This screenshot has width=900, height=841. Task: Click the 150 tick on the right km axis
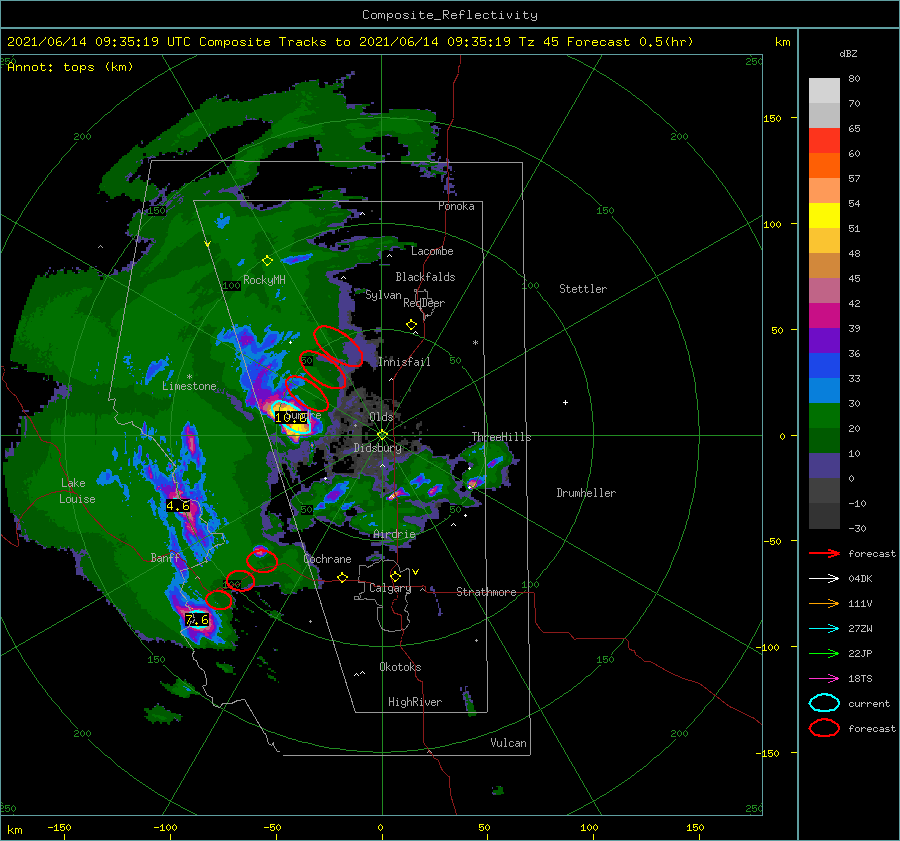pyautogui.click(x=772, y=118)
